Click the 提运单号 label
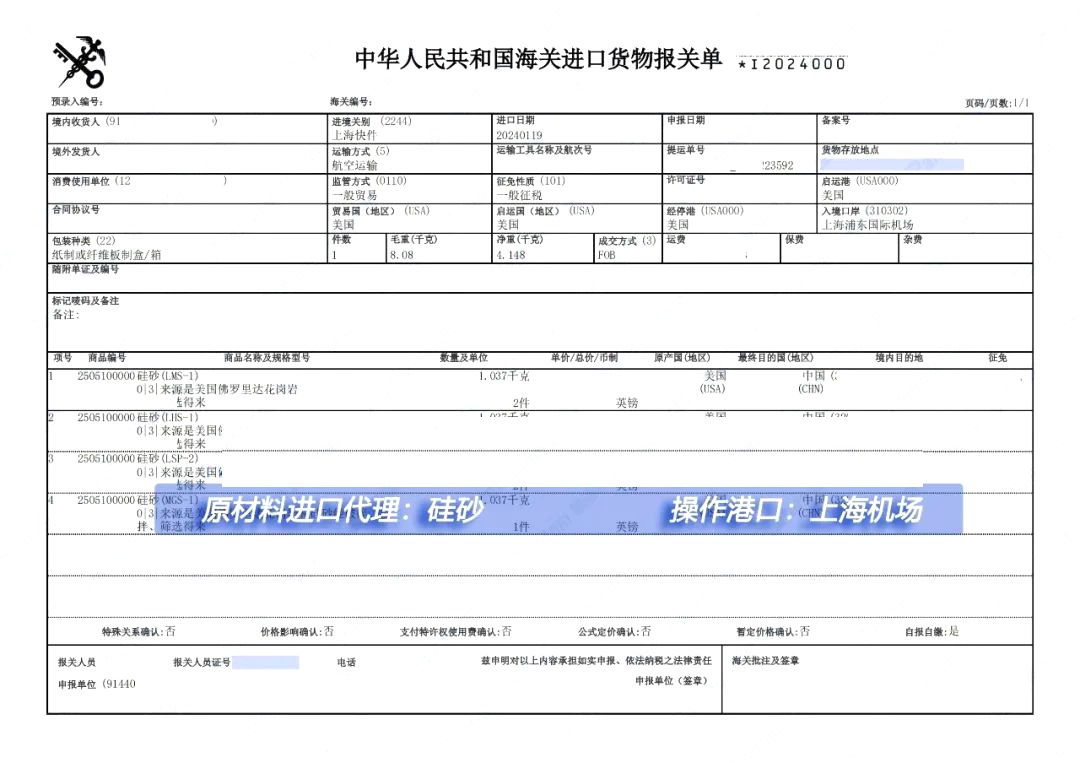This screenshot has width=1080, height=763. click(685, 149)
